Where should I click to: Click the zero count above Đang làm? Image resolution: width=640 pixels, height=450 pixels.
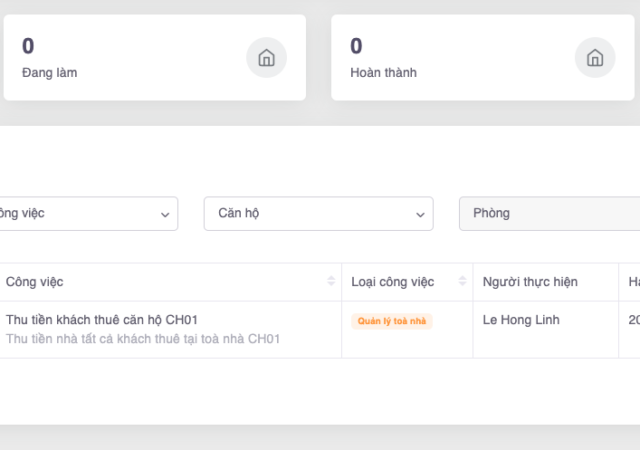[28, 46]
